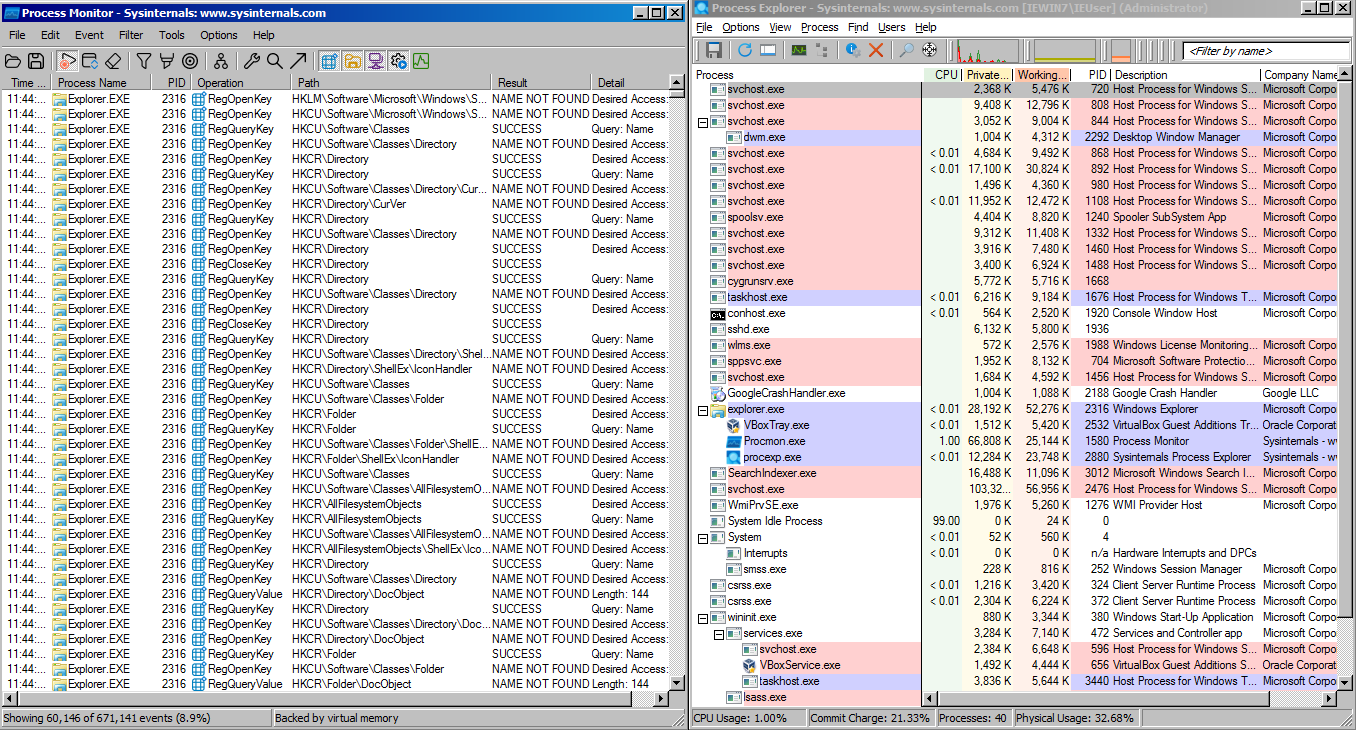1356x730 pixels.
Task: Click the Filter by name input field
Action: coord(1265,50)
